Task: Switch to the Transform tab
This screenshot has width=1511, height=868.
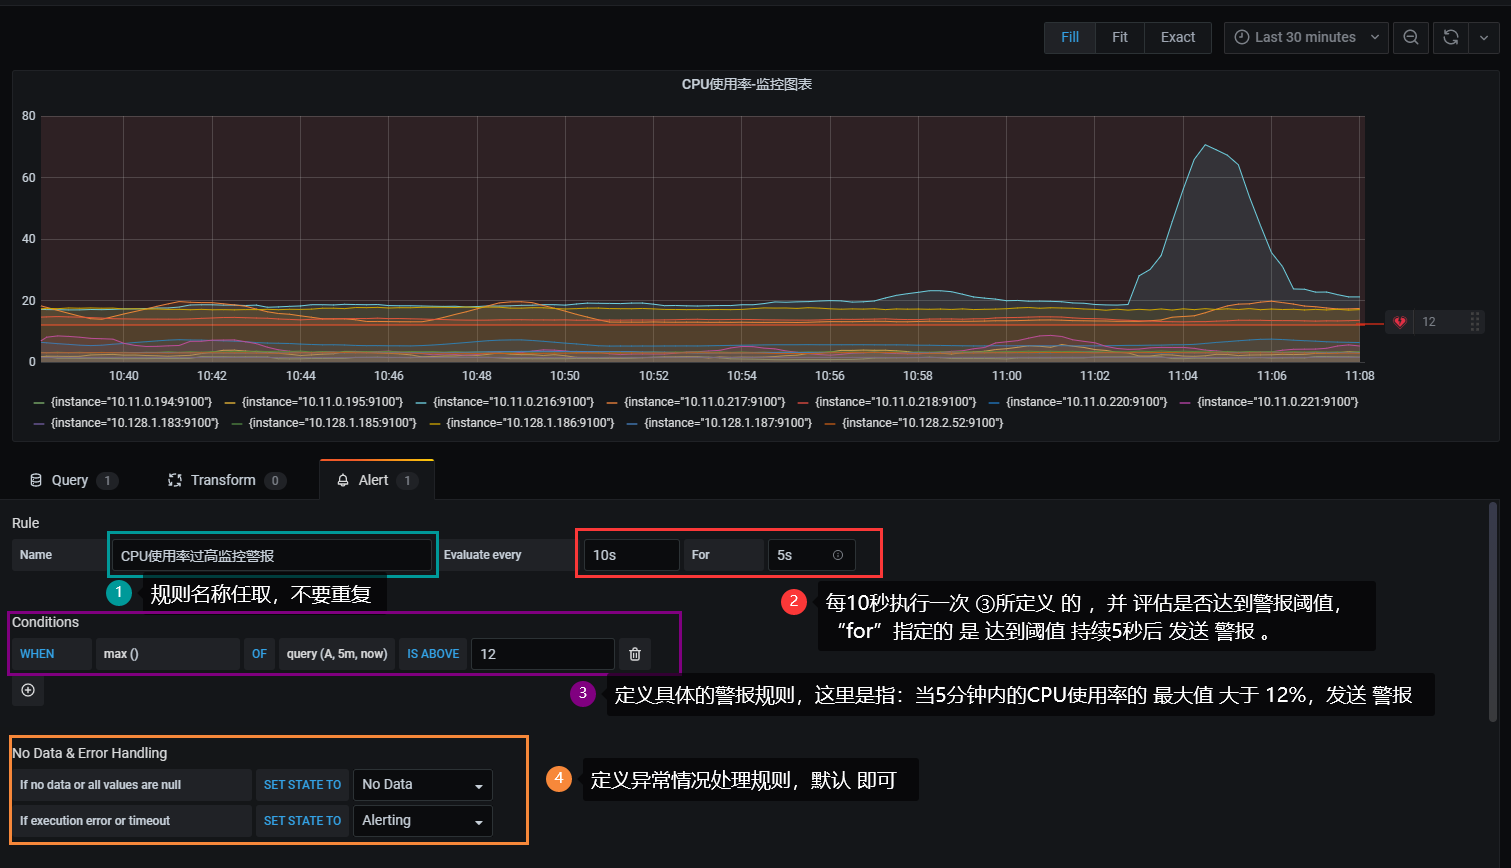Action: pyautogui.click(x=226, y=480)
